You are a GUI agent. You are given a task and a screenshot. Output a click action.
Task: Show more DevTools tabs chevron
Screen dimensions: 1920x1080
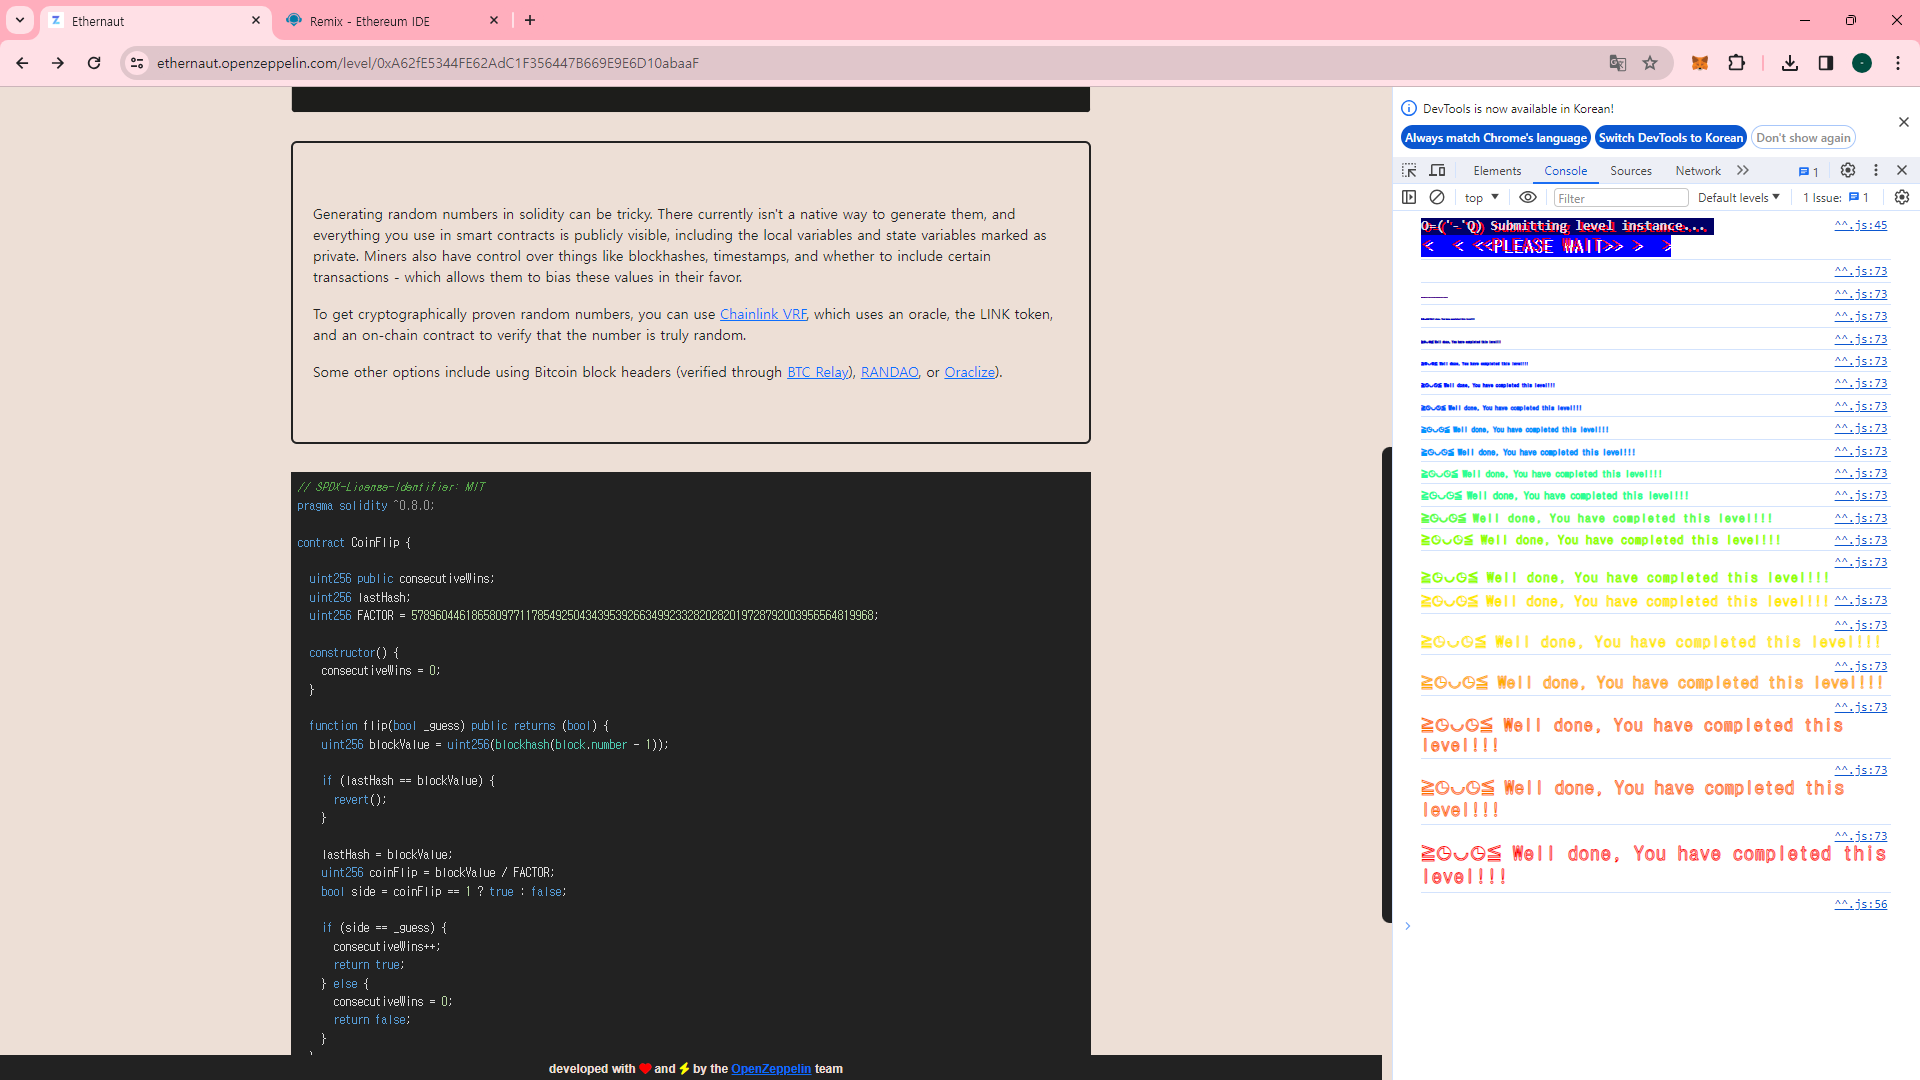click(1743, 170)
